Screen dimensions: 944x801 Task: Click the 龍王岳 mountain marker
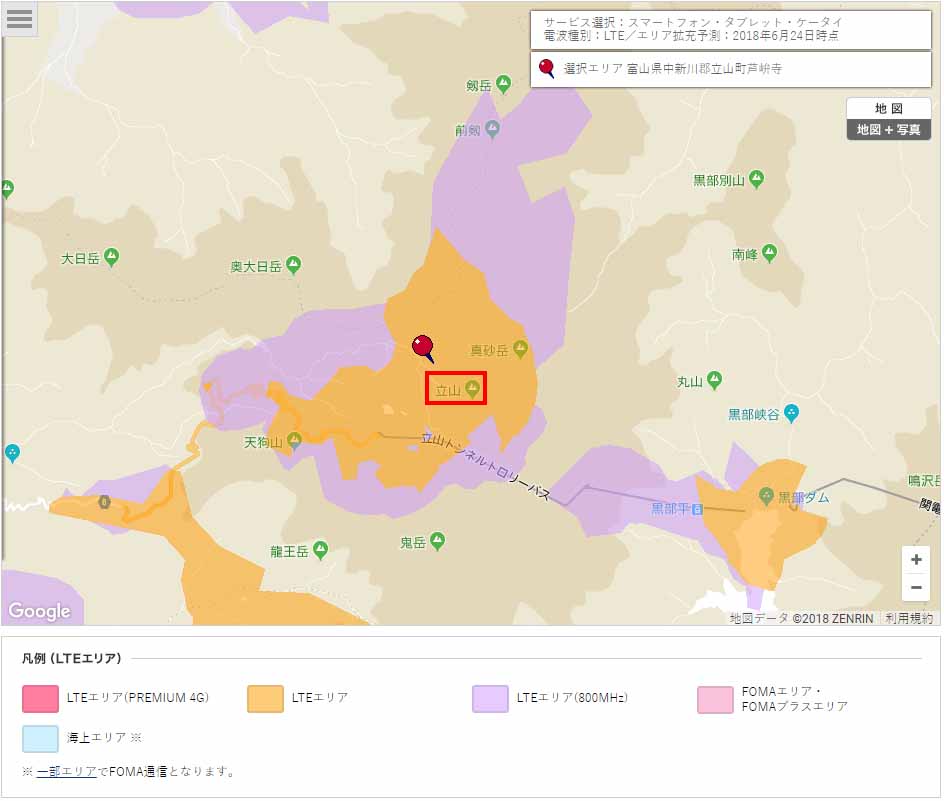pos(320,549)
